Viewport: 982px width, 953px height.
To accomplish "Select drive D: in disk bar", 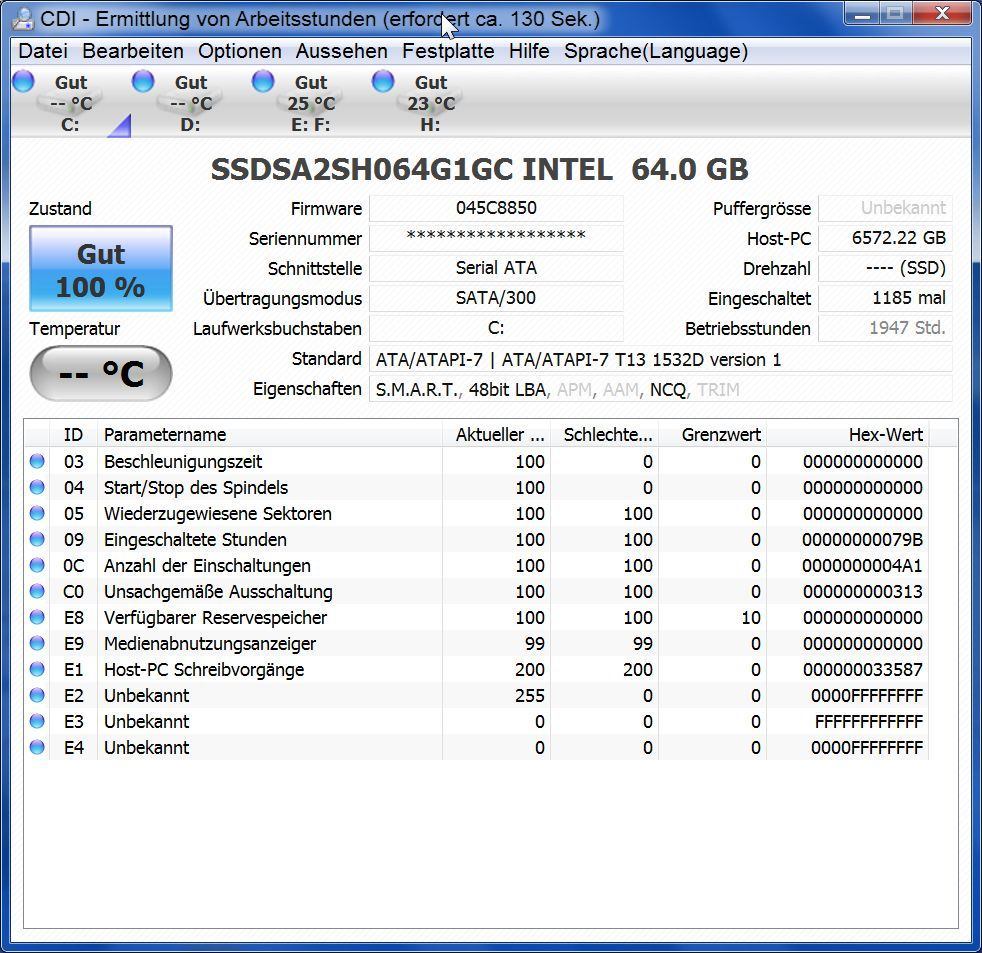I will tap(190, 103).
